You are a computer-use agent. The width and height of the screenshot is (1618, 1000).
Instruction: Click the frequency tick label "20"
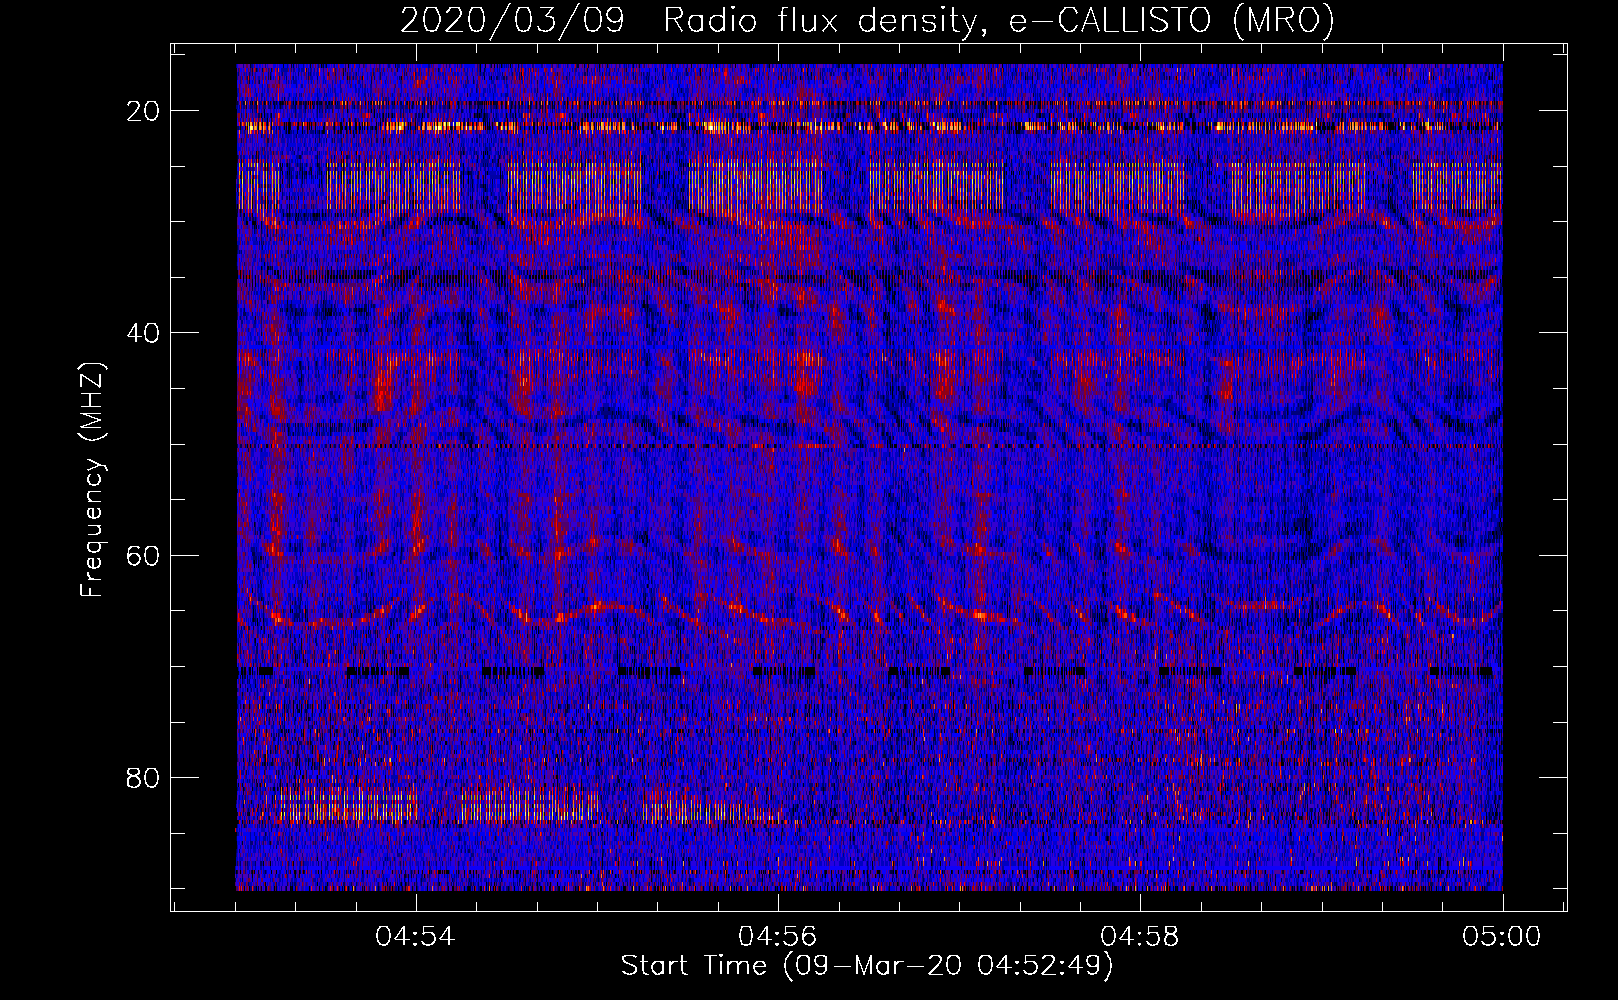[x=144, y=111]
